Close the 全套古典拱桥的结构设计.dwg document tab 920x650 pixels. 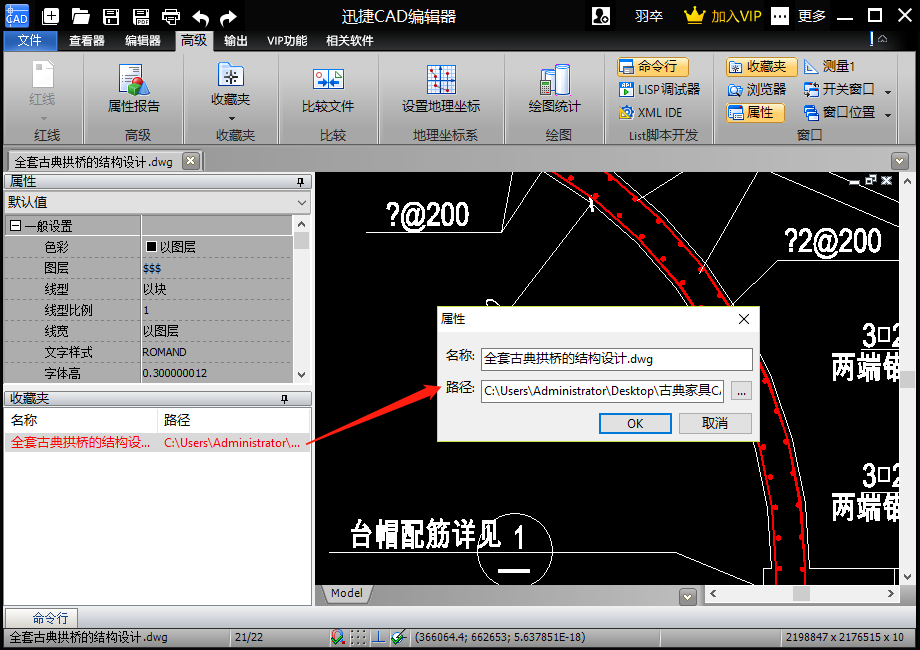[x=191, y=160]
